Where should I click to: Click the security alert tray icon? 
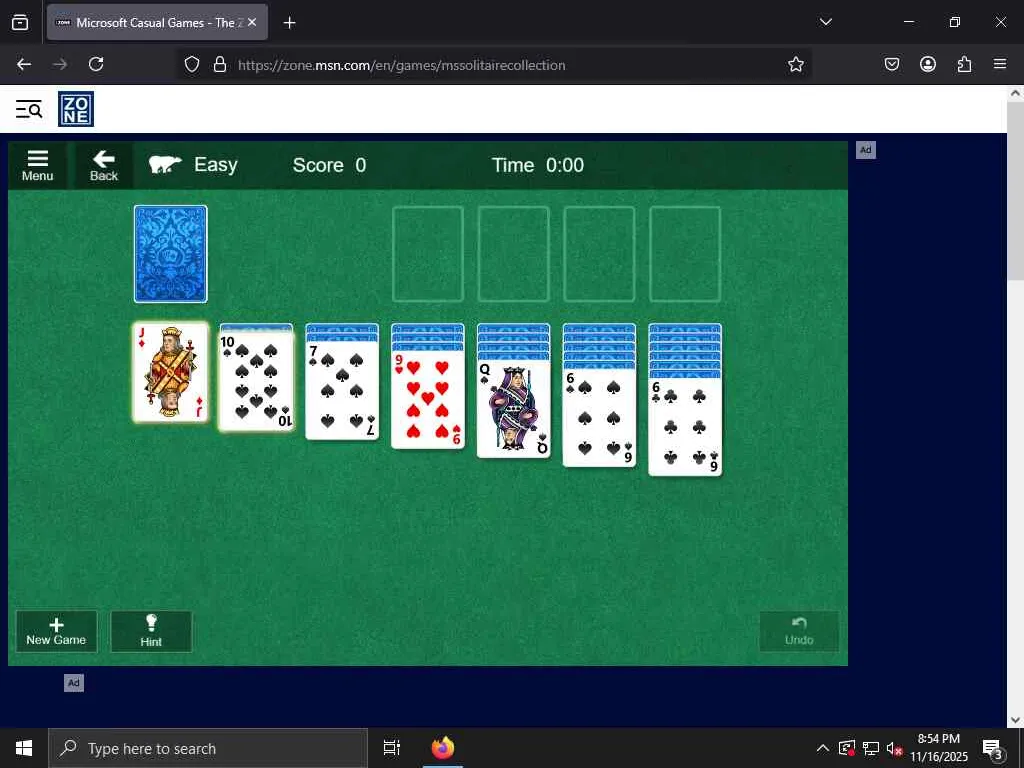point(847,748)
